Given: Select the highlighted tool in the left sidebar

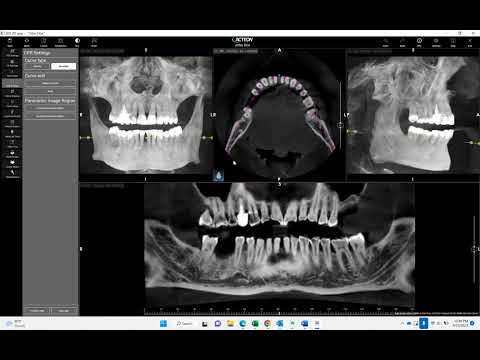Looking at the screenshot, I should coord(12,83).
